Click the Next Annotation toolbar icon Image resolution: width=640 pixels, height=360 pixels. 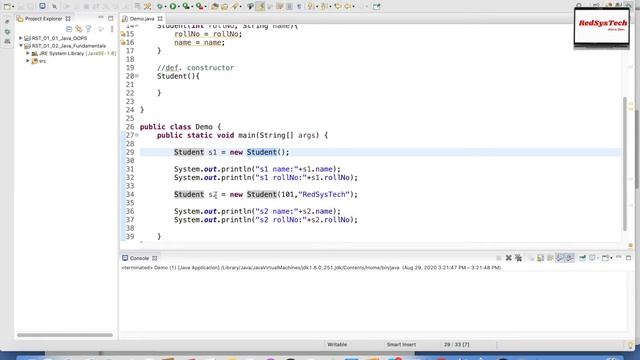click(x=311, y=6)
